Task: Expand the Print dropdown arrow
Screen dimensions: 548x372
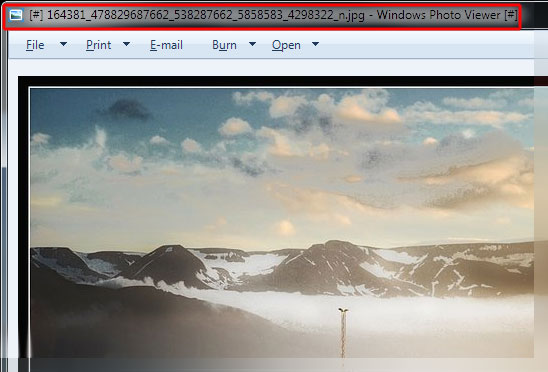Action: pyautogui.click(x=127, y=44)
